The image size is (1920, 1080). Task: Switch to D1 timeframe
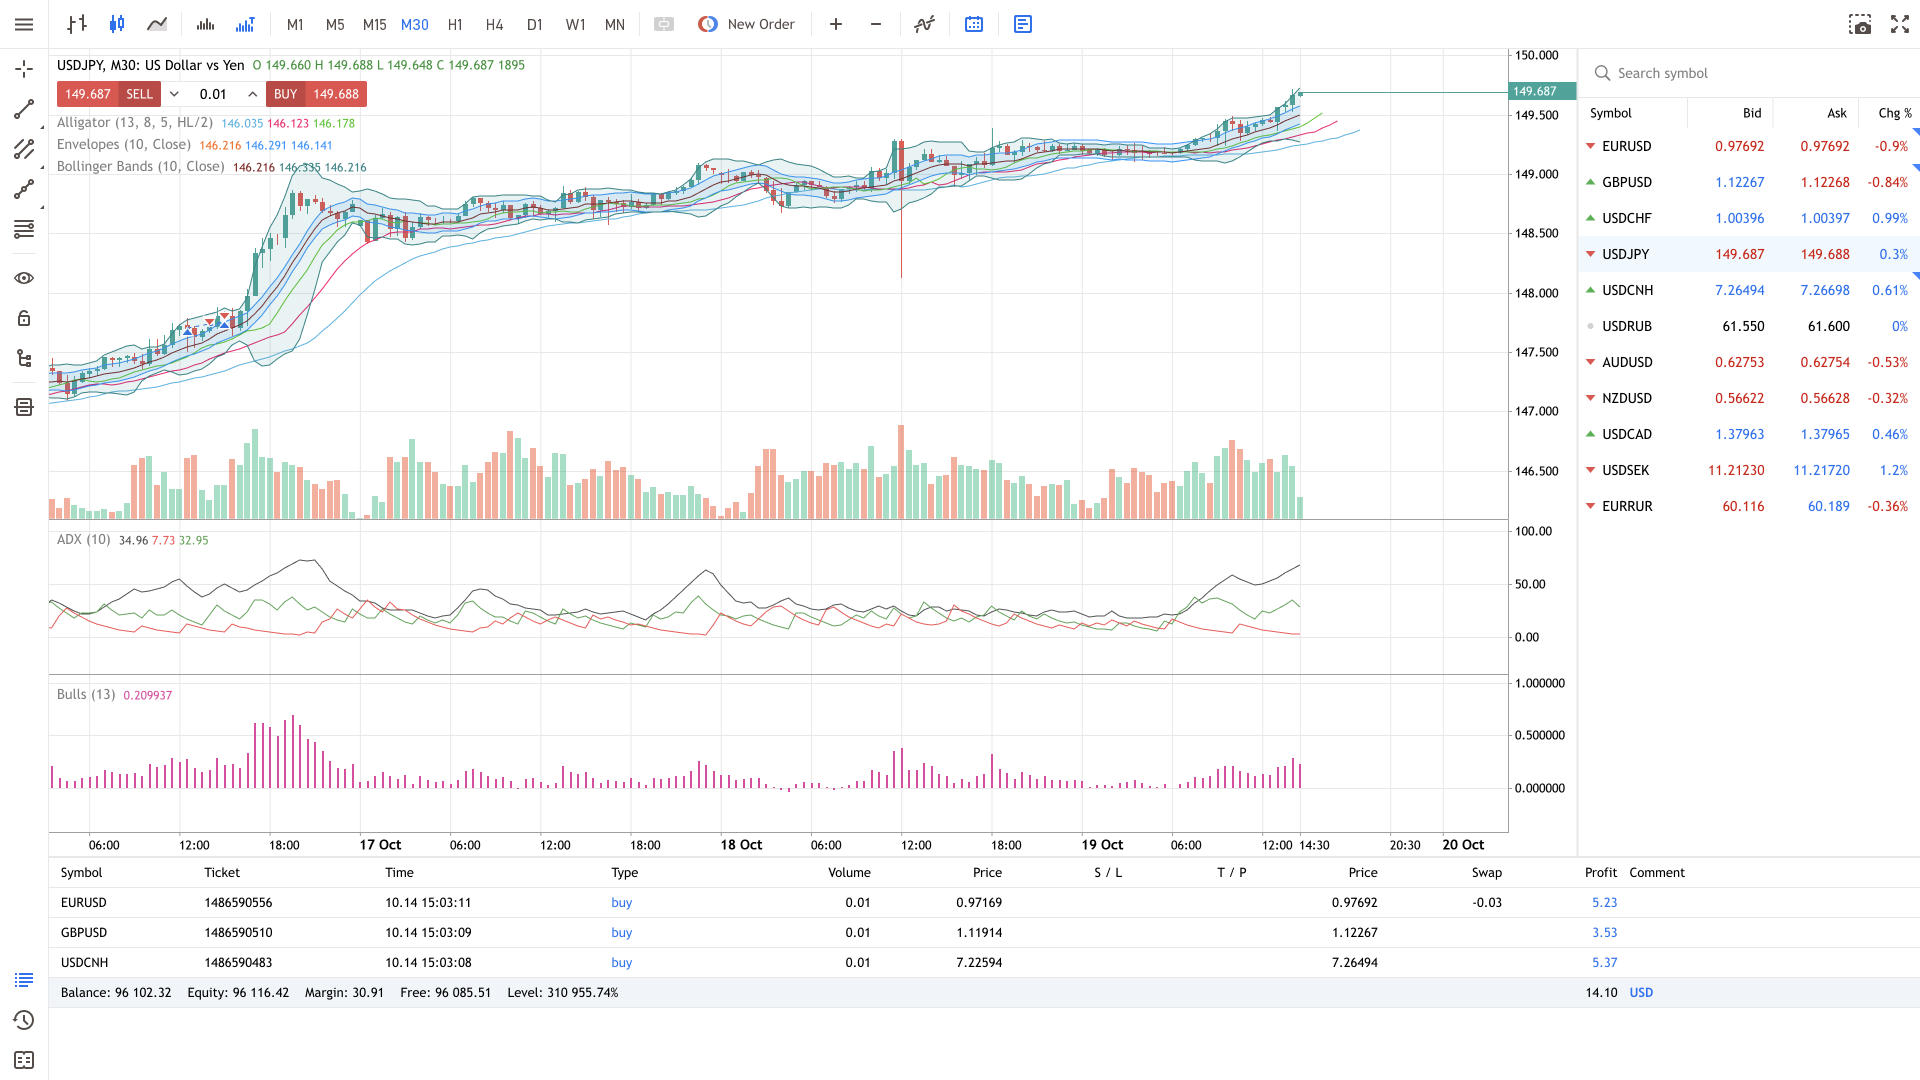click(535, 24)
